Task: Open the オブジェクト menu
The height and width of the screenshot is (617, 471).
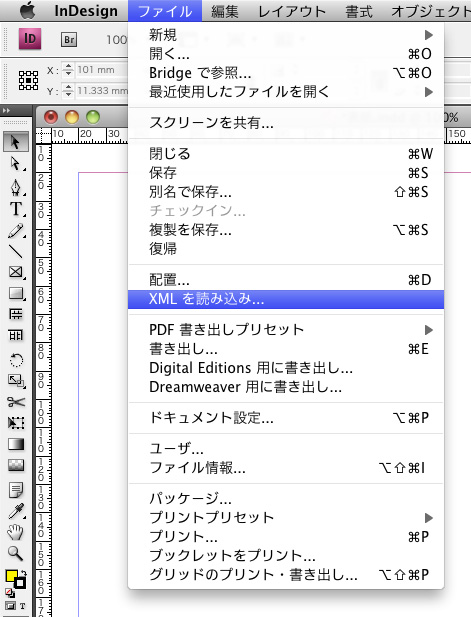Action: tap(431, 11)
